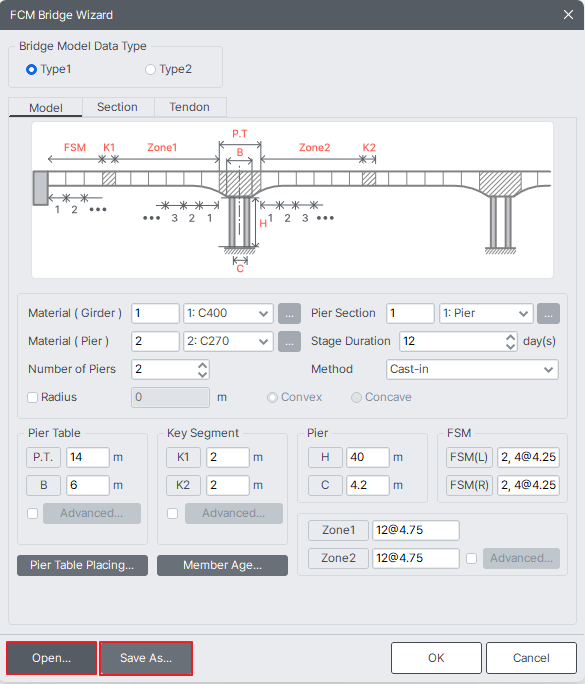Click the ellipsis button beside C400 material
The height and width of the screenshot is (684, 585).
(x=289, y=314)
